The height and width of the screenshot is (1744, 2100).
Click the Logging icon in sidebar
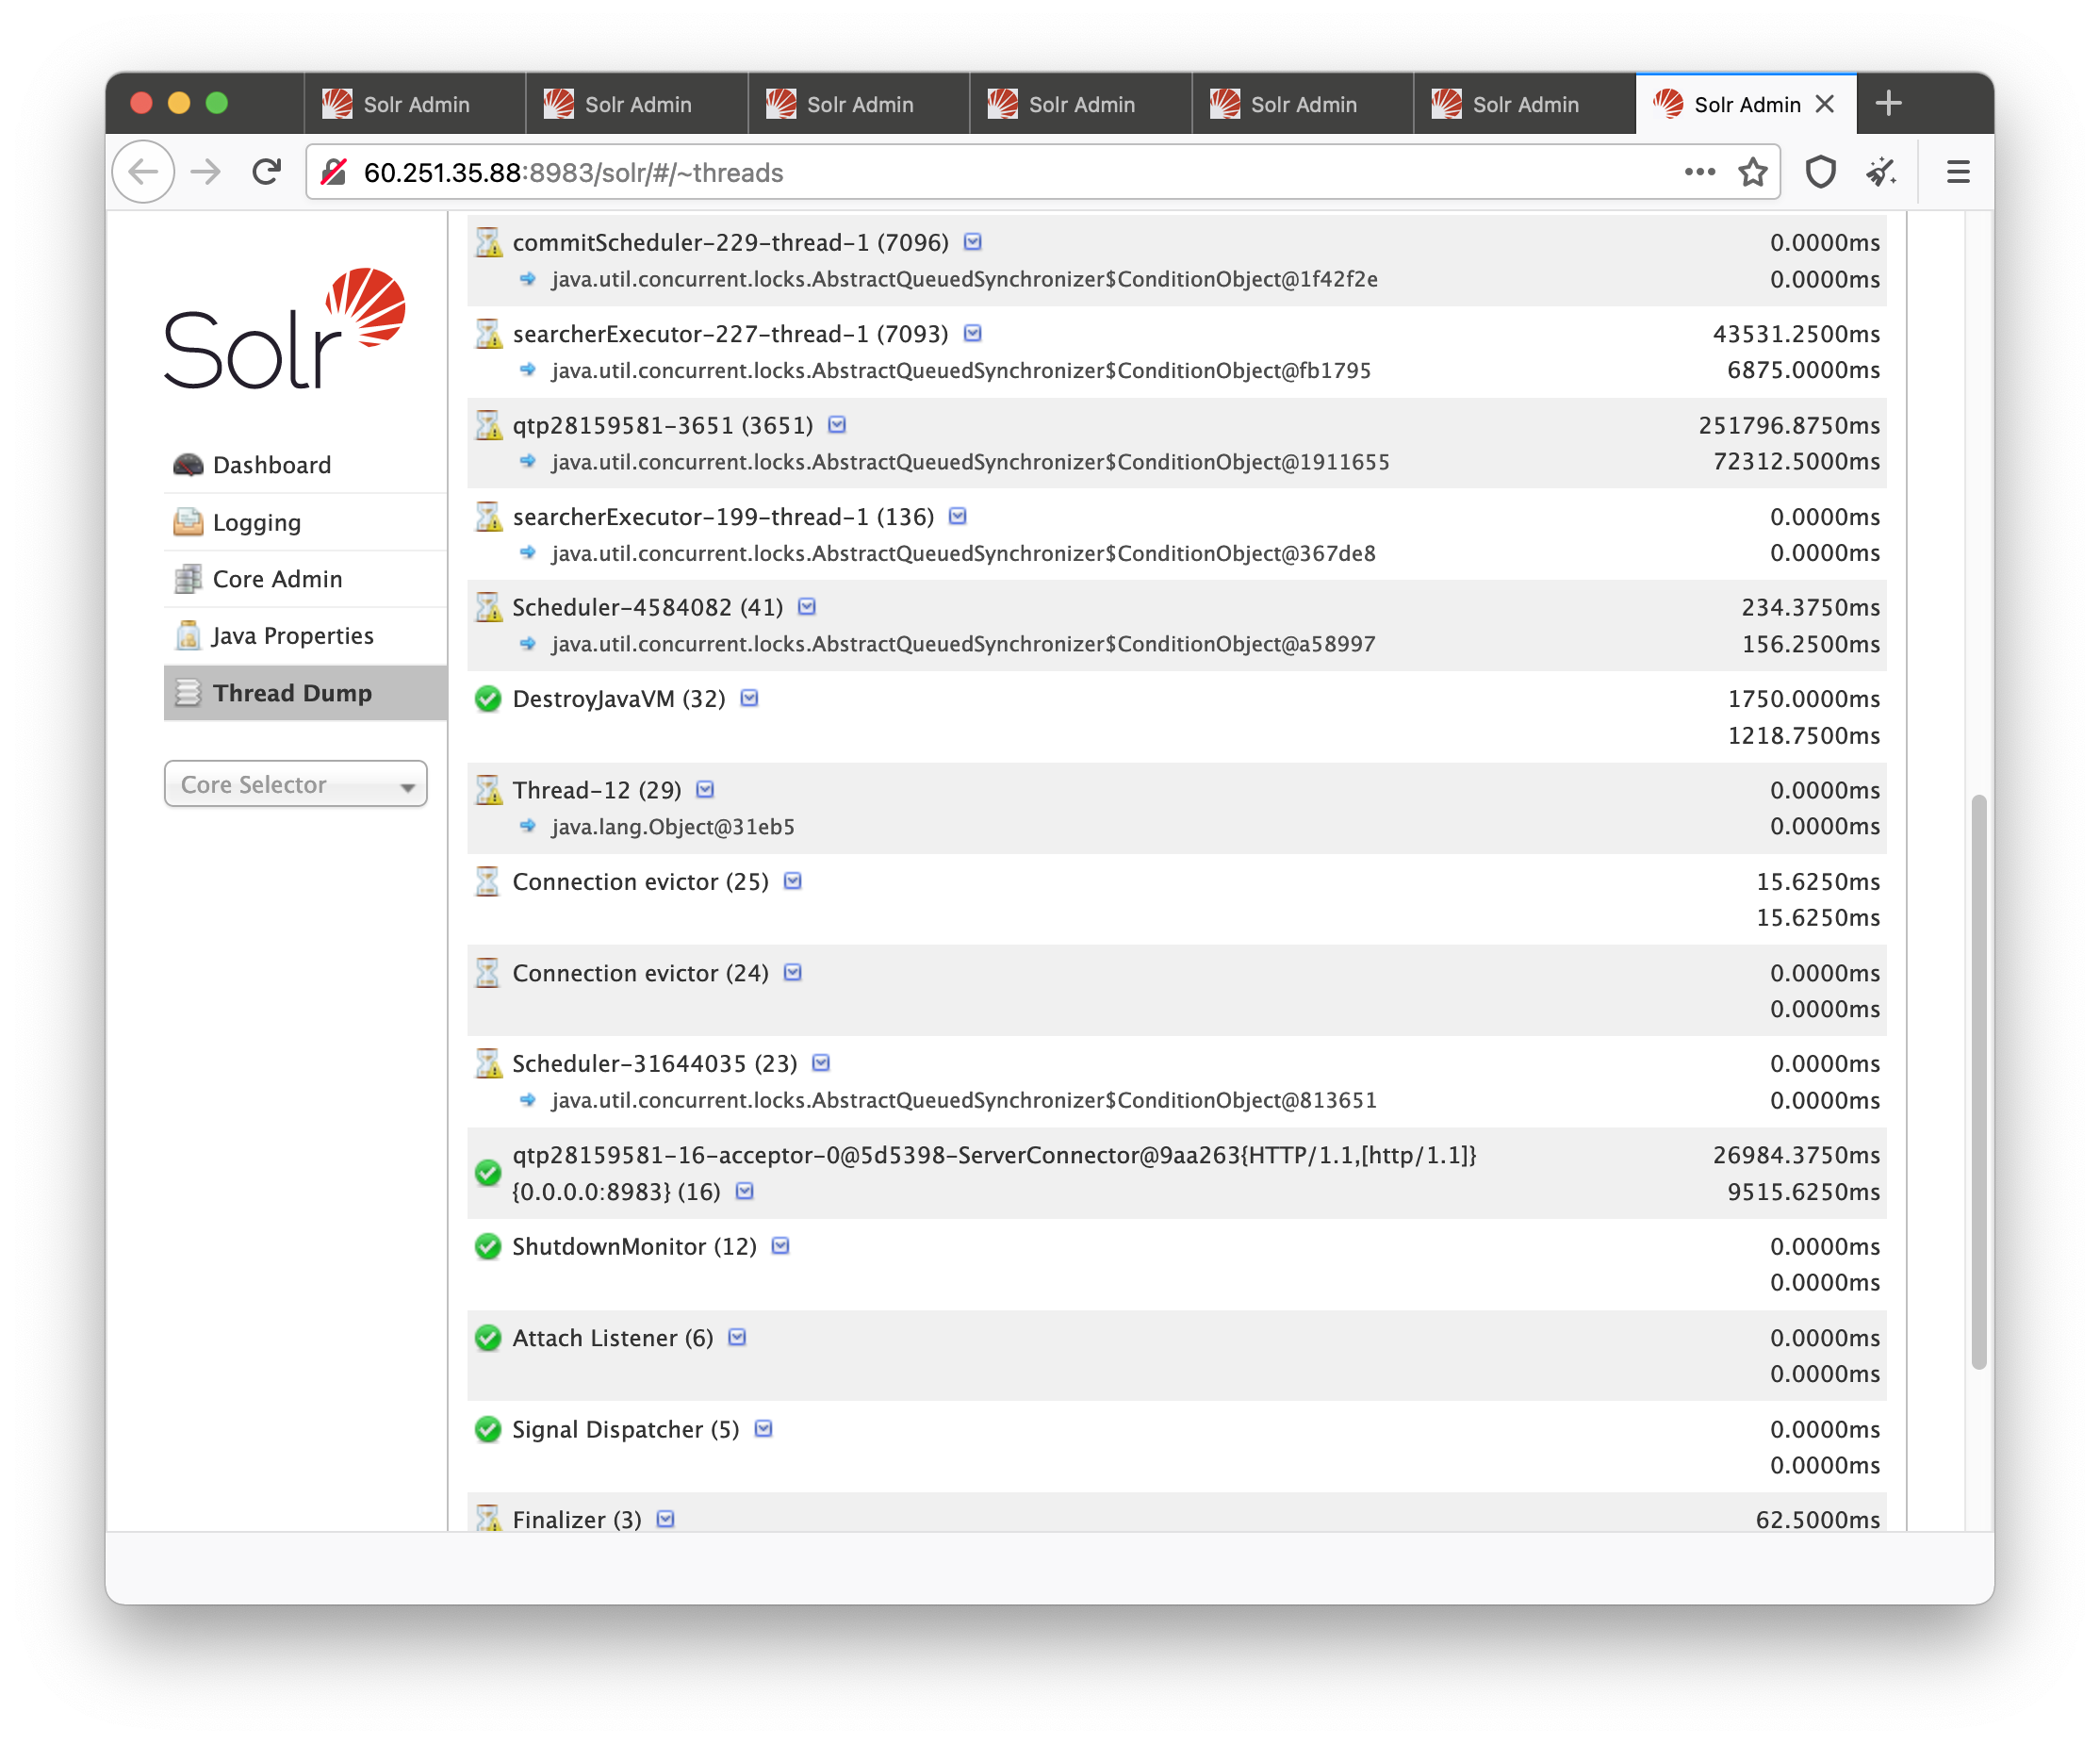[x=187, y=521]
